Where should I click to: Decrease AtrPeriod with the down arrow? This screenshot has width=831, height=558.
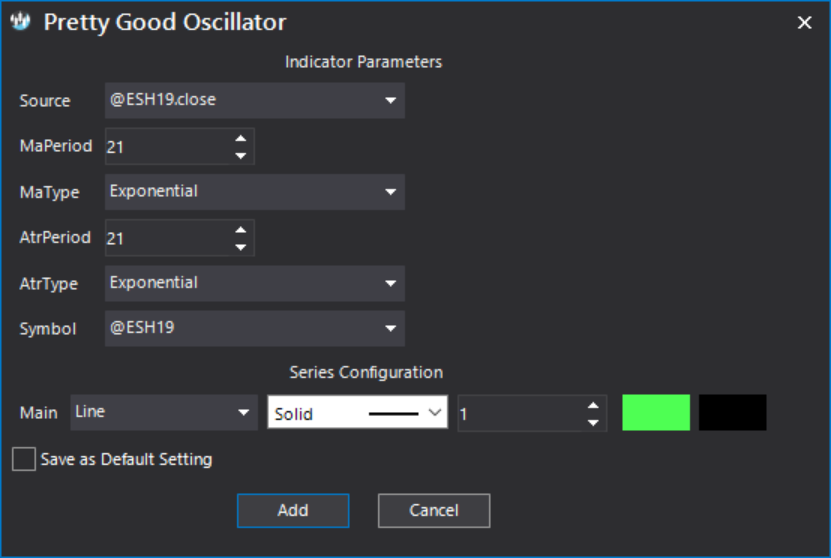coord(241,247)
